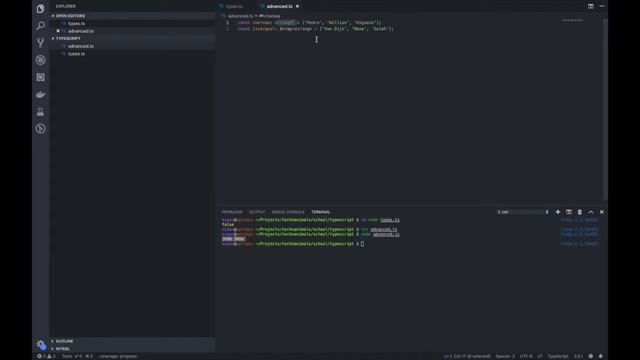Click the New Terminal plus icon
640x360 pixels.
[x=558, y=212]
